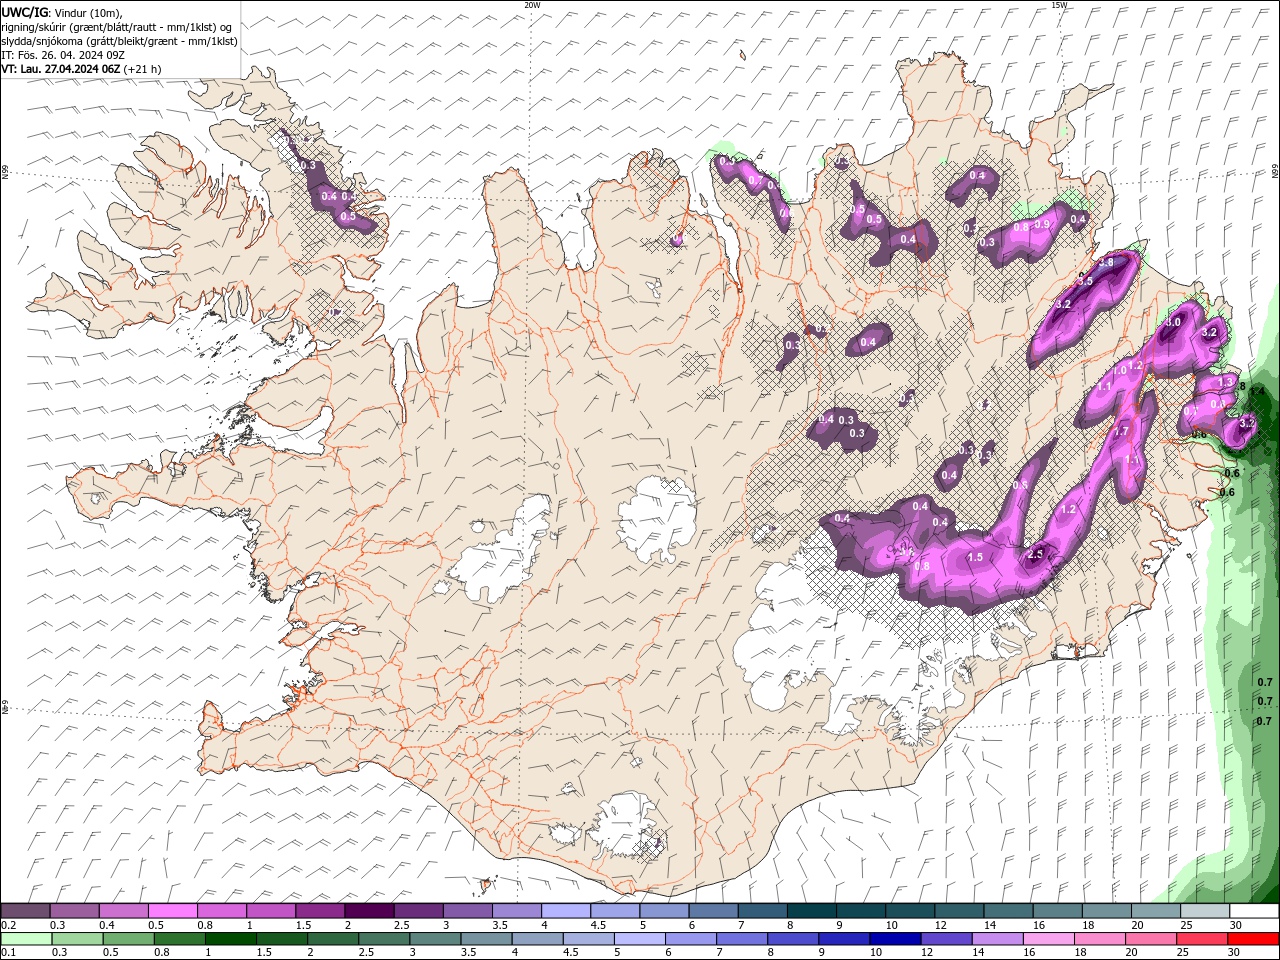Click the dark mauve 0.2 snow legend swatch
Image resolution: width=1280 pixels, height=960 pixels.
[25, 911]
